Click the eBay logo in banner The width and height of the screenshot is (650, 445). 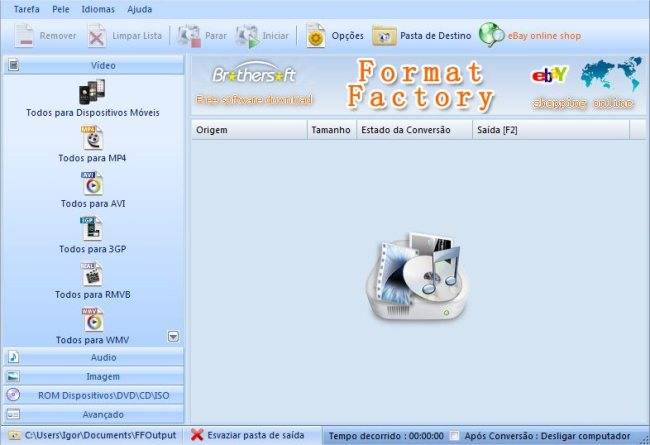click(x=550, y=75)
